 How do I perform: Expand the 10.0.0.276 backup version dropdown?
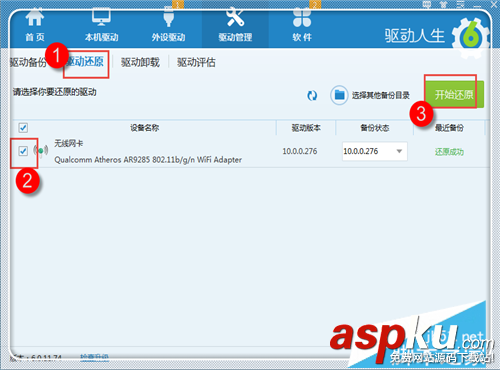coord(374,151)
